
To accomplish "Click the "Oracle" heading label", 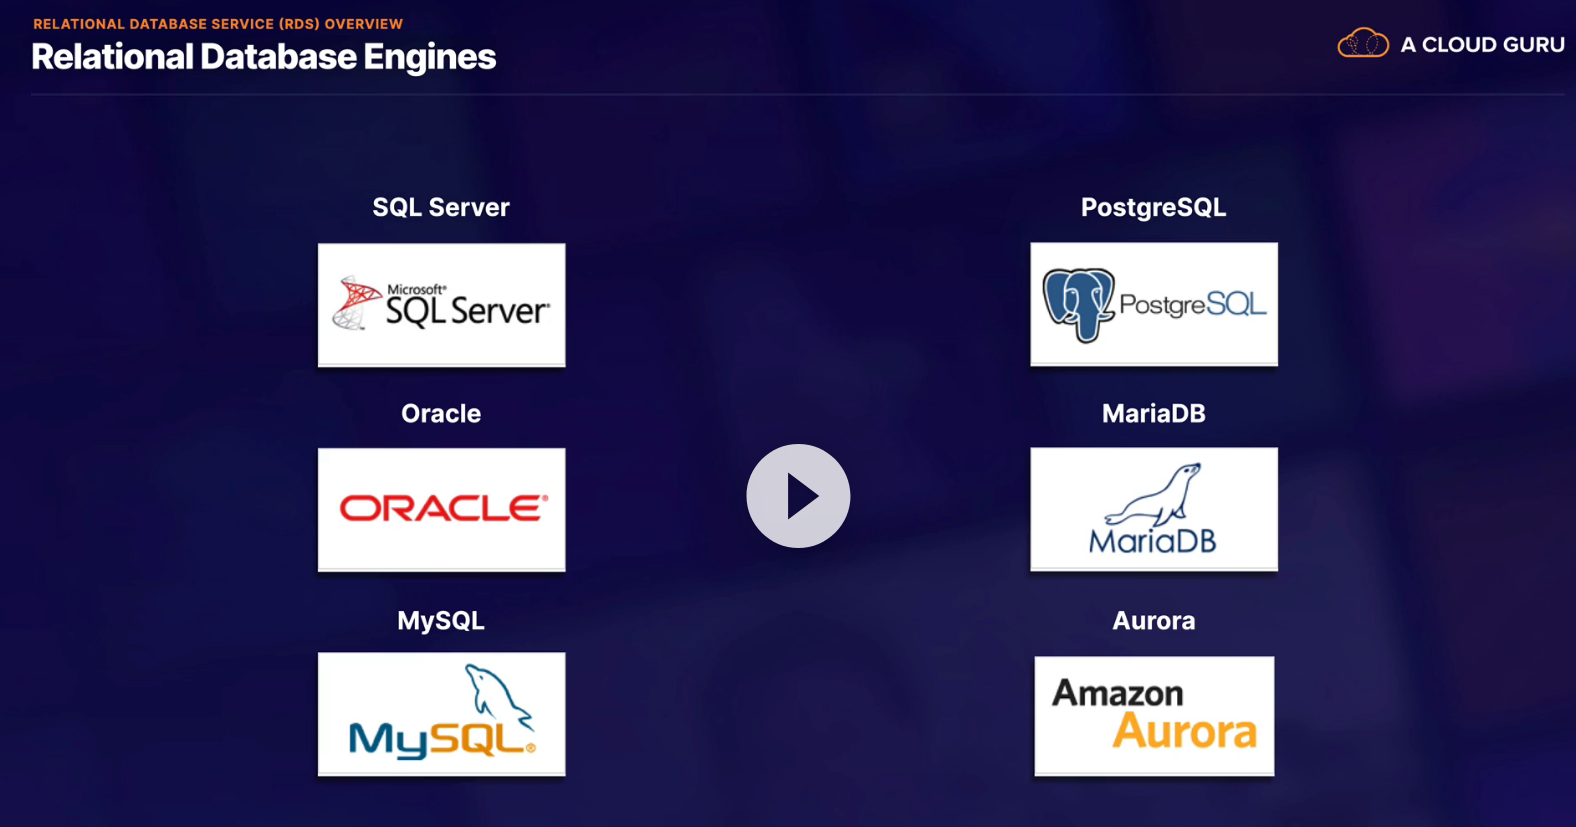I will 441,413.
